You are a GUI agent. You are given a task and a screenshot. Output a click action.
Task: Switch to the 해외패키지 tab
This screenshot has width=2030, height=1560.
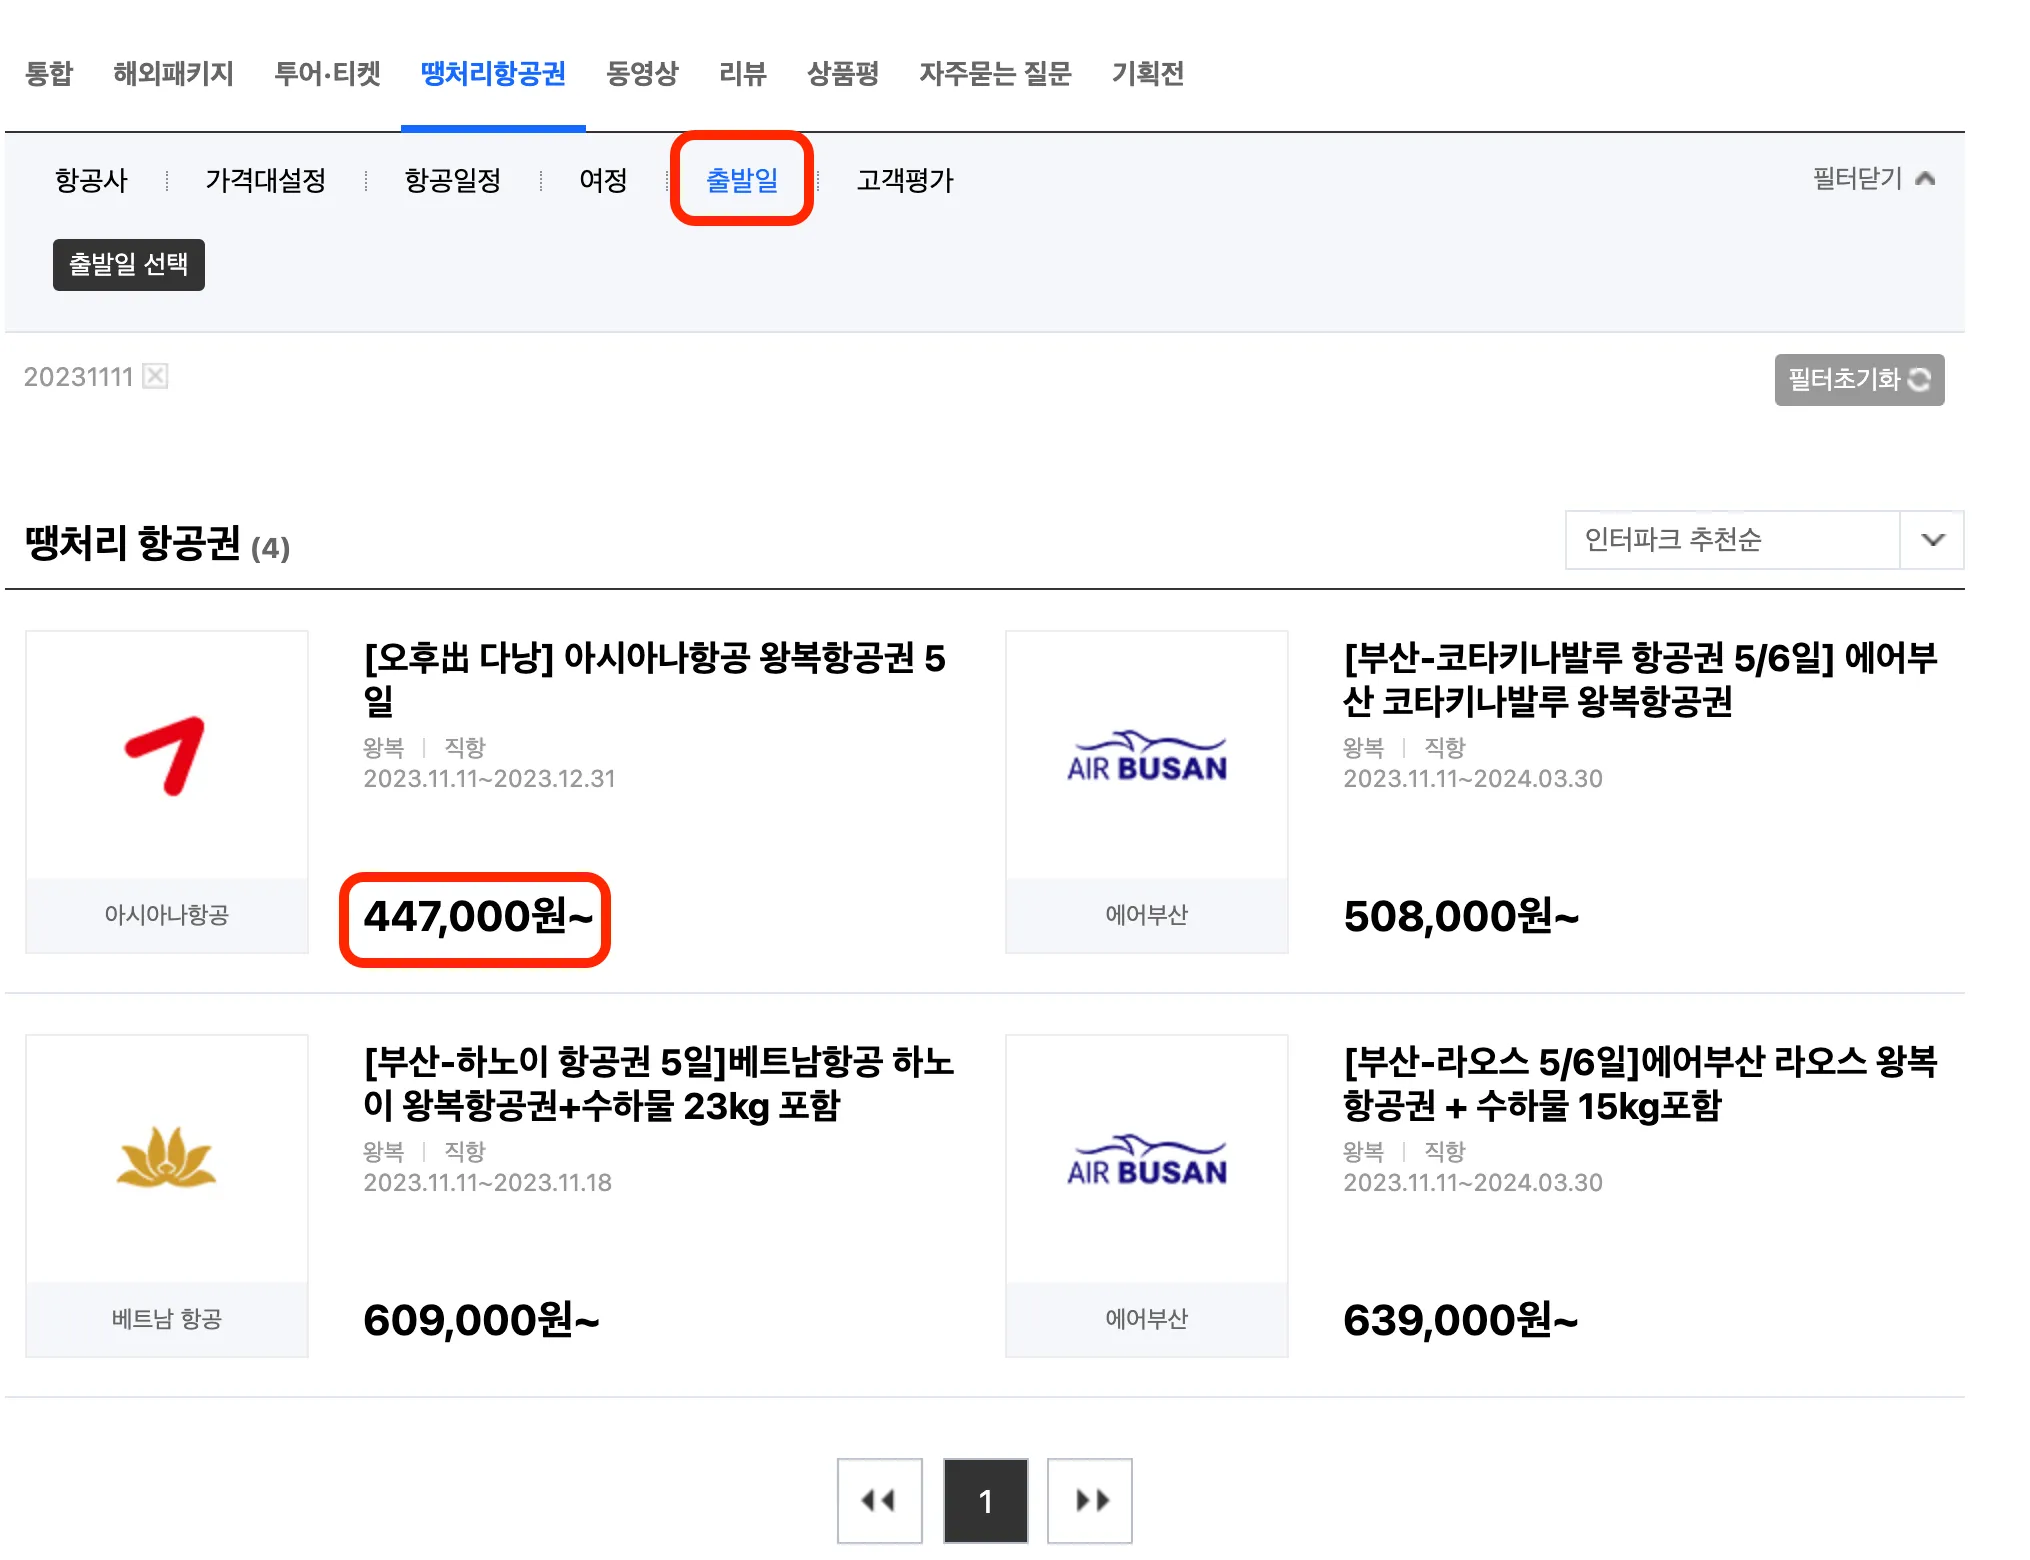[x=173, y=73]
